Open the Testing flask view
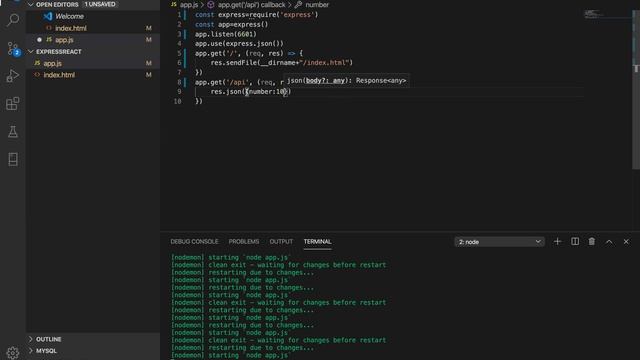640x360 pixels. click(13, 131)
